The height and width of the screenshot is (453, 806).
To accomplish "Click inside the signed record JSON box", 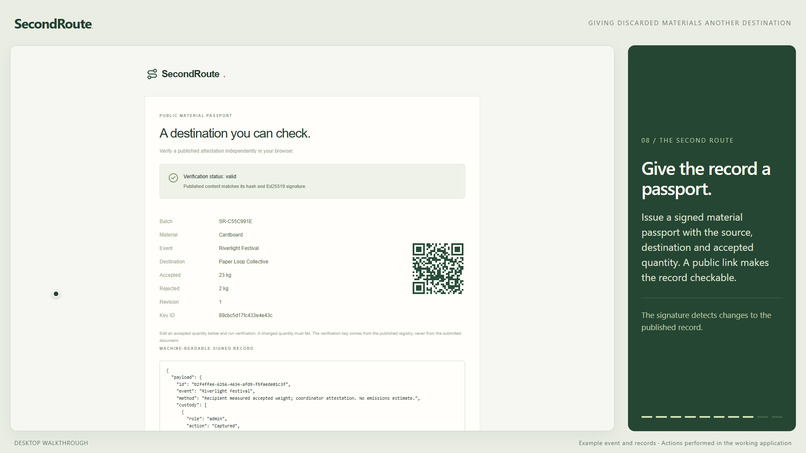I will pos(312,395).
